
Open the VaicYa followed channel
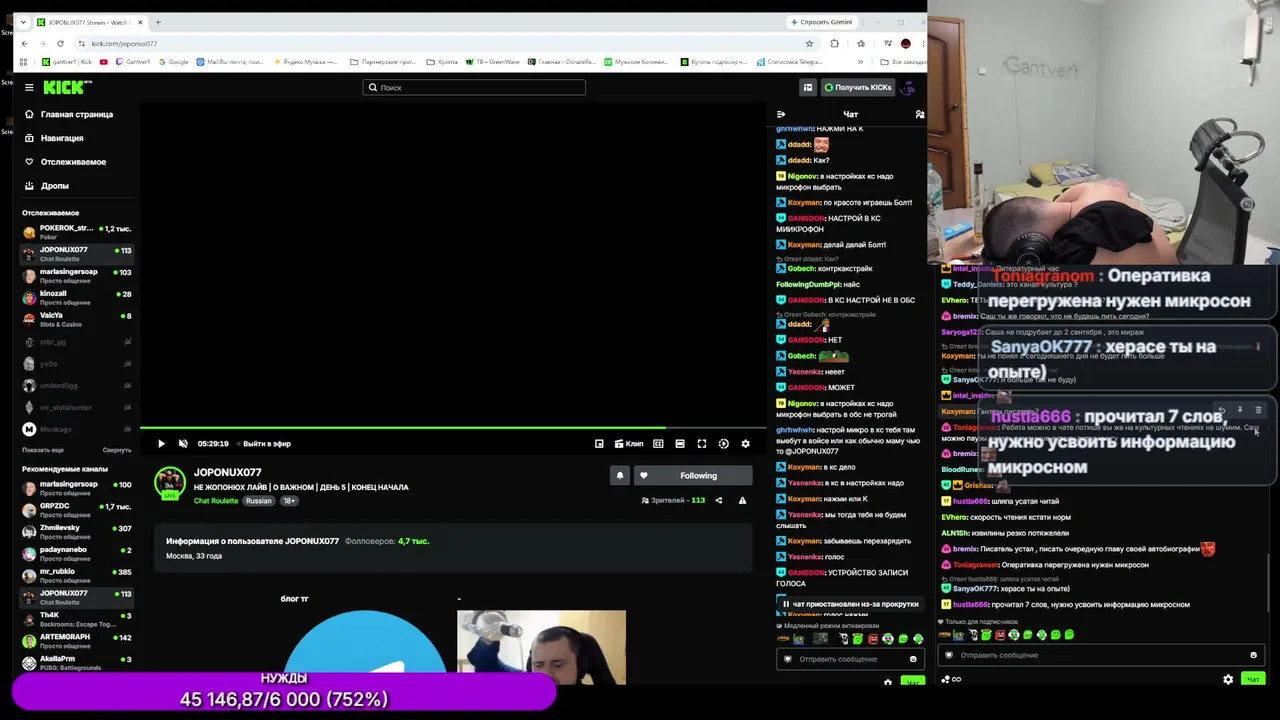coord(77,319)
